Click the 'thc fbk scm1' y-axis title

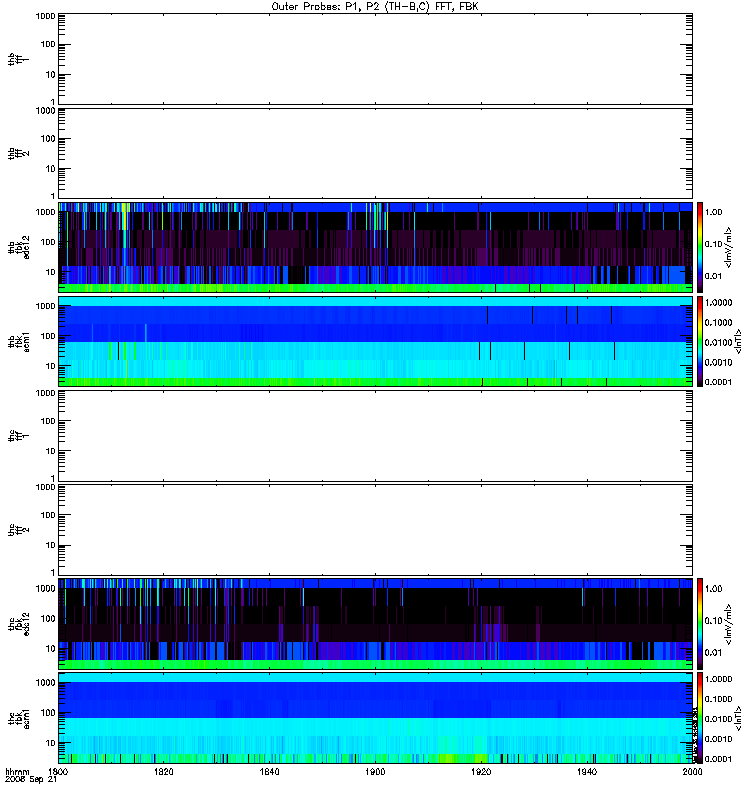19,718
